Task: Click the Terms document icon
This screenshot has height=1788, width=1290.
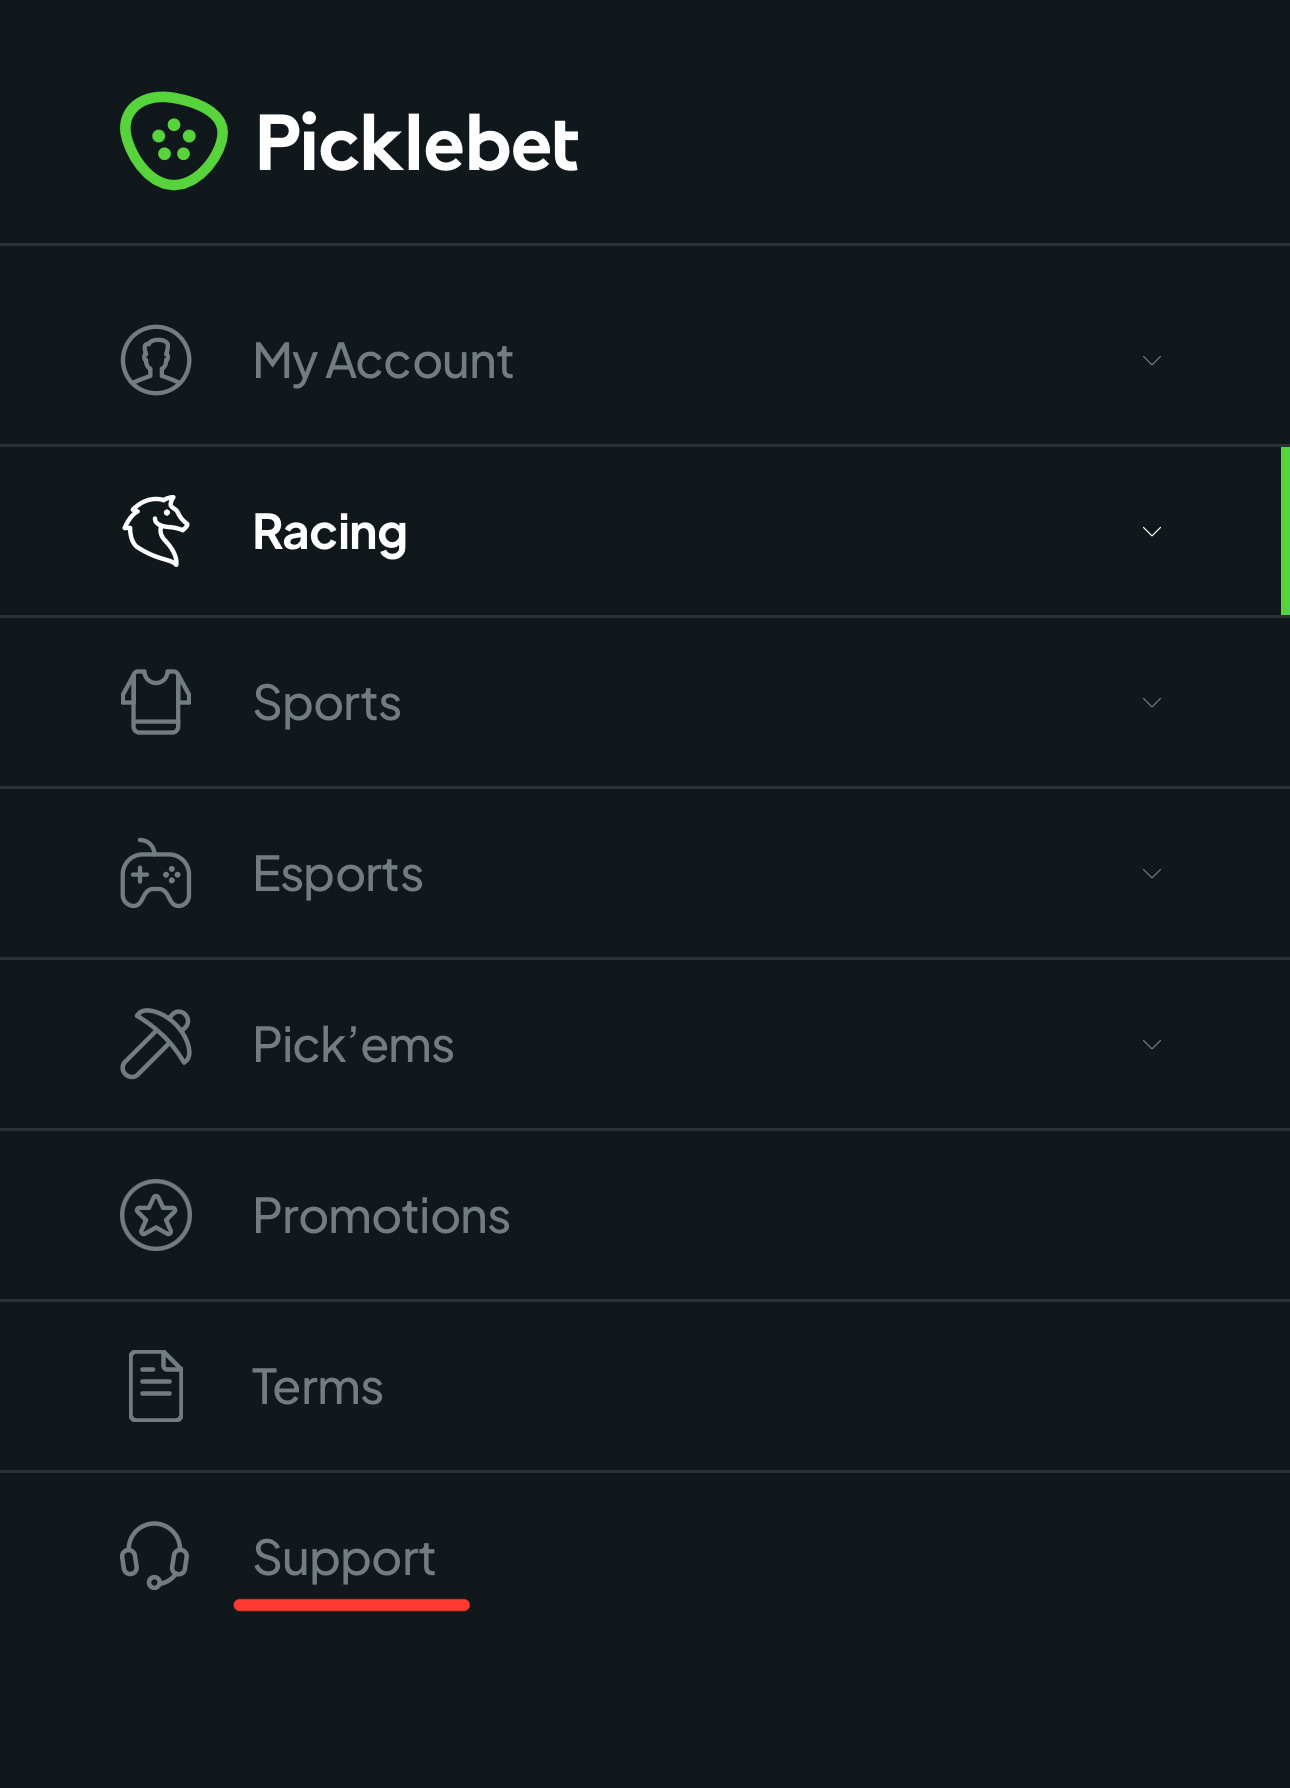Action: (156, 1386)
